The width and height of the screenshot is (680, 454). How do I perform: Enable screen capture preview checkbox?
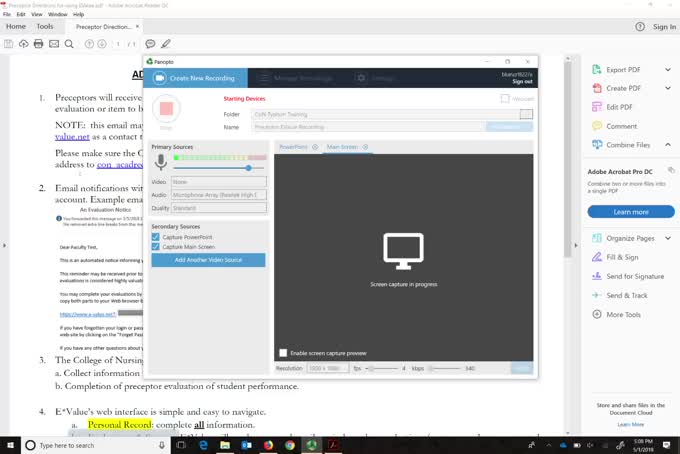[283, 353]
